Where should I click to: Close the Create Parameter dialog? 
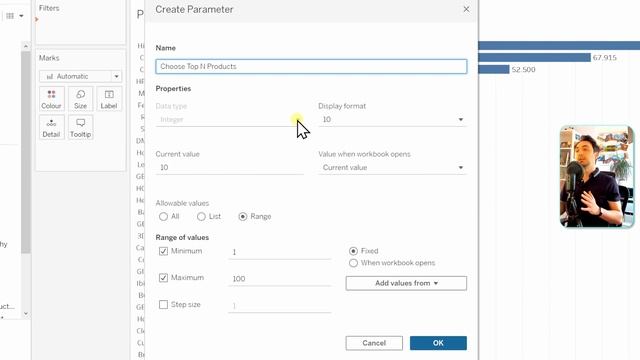point(466,9)
